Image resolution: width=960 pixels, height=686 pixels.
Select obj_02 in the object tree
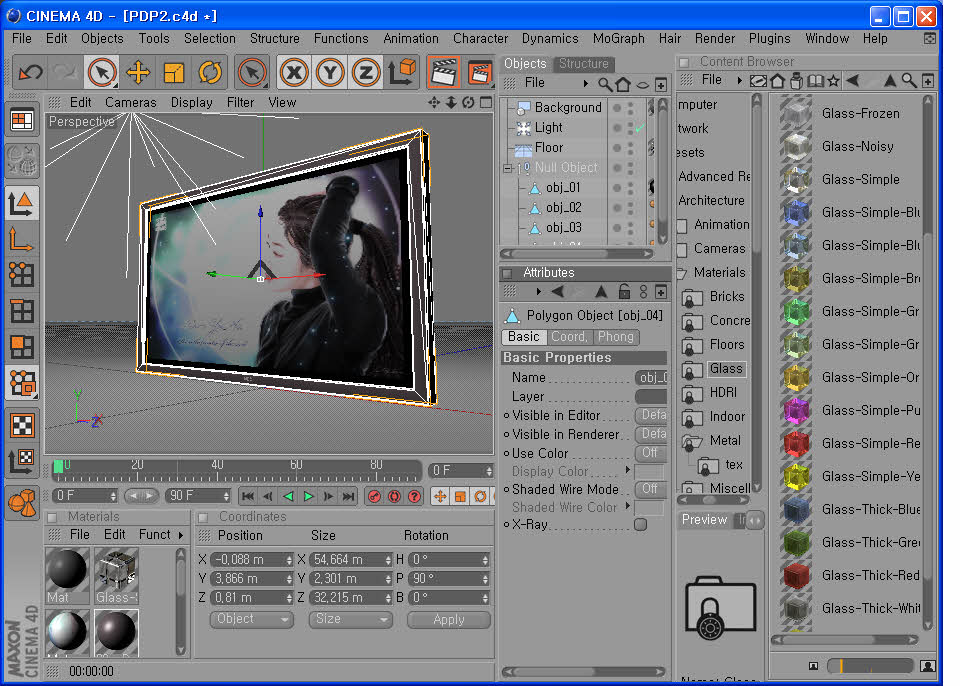coord(563,208)
